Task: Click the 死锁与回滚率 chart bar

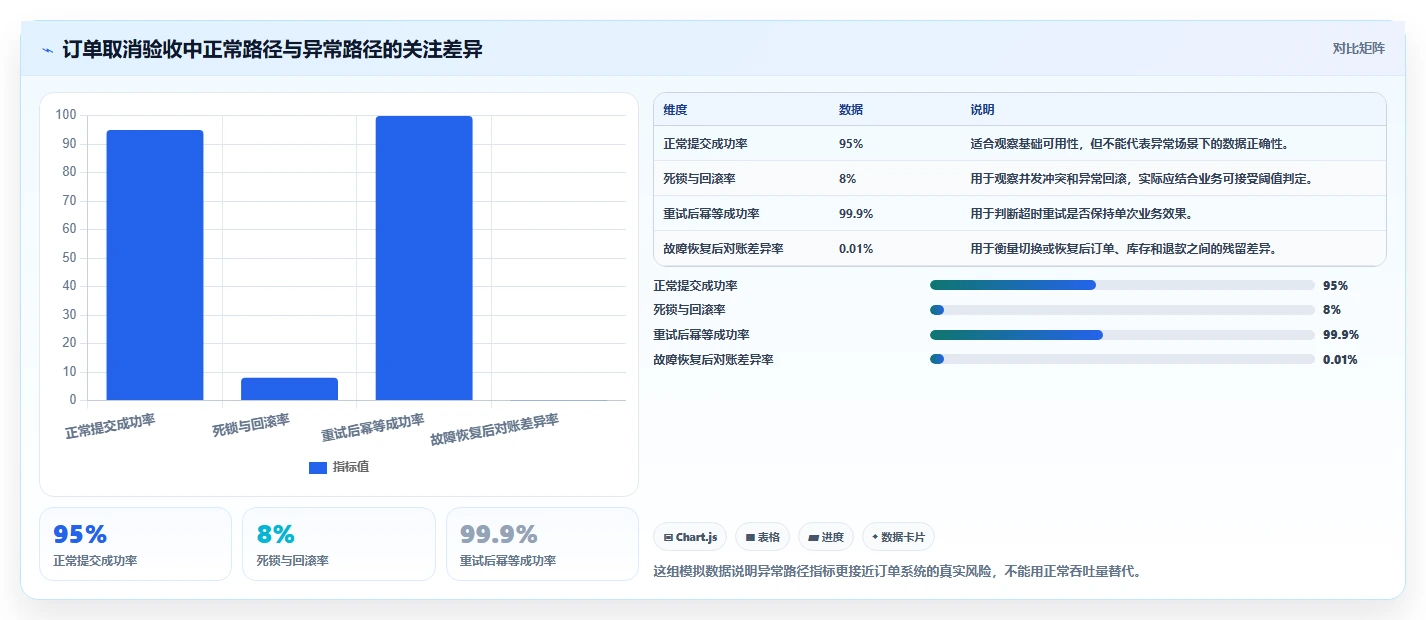Action: click(289, 389)
